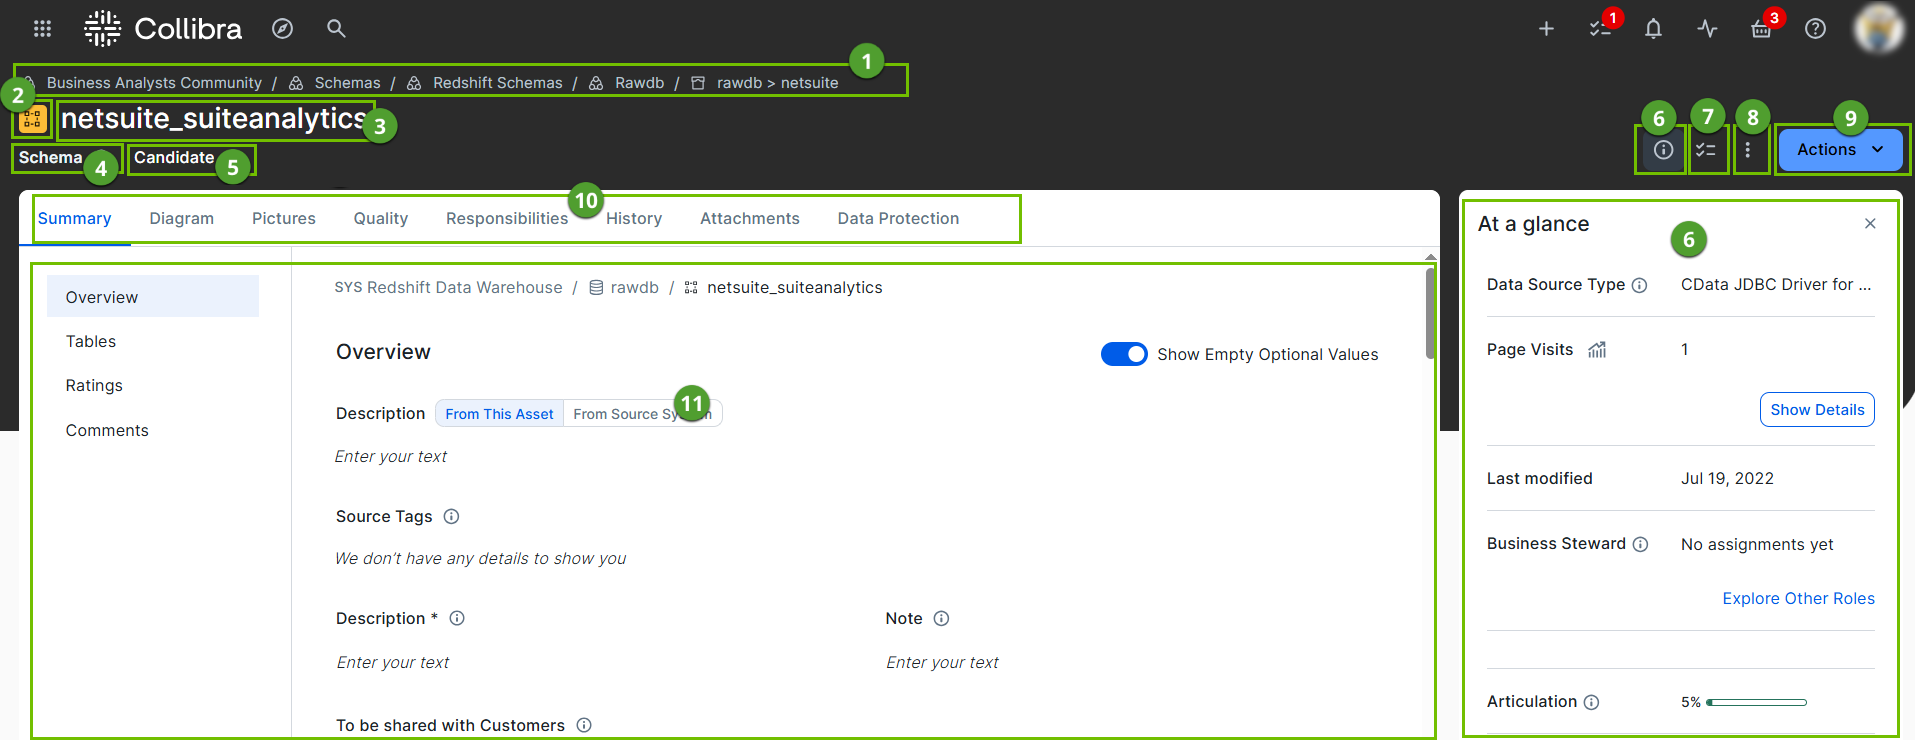Screen dimensions: 1915x740
Task: Open the three-dot more options menu
Action: tap(1748, 150)
